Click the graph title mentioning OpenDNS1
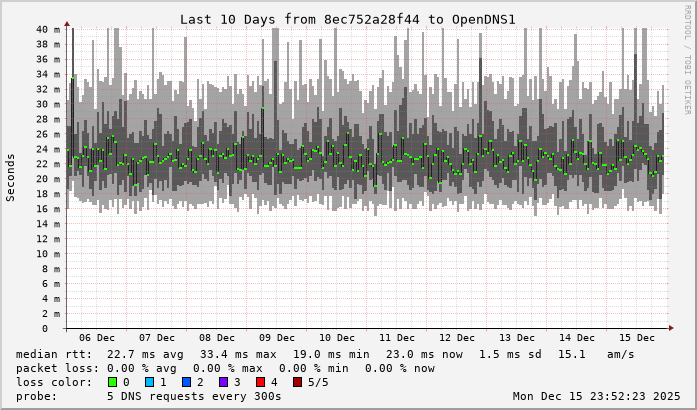The image size is (697, 410). click(347, 20)
